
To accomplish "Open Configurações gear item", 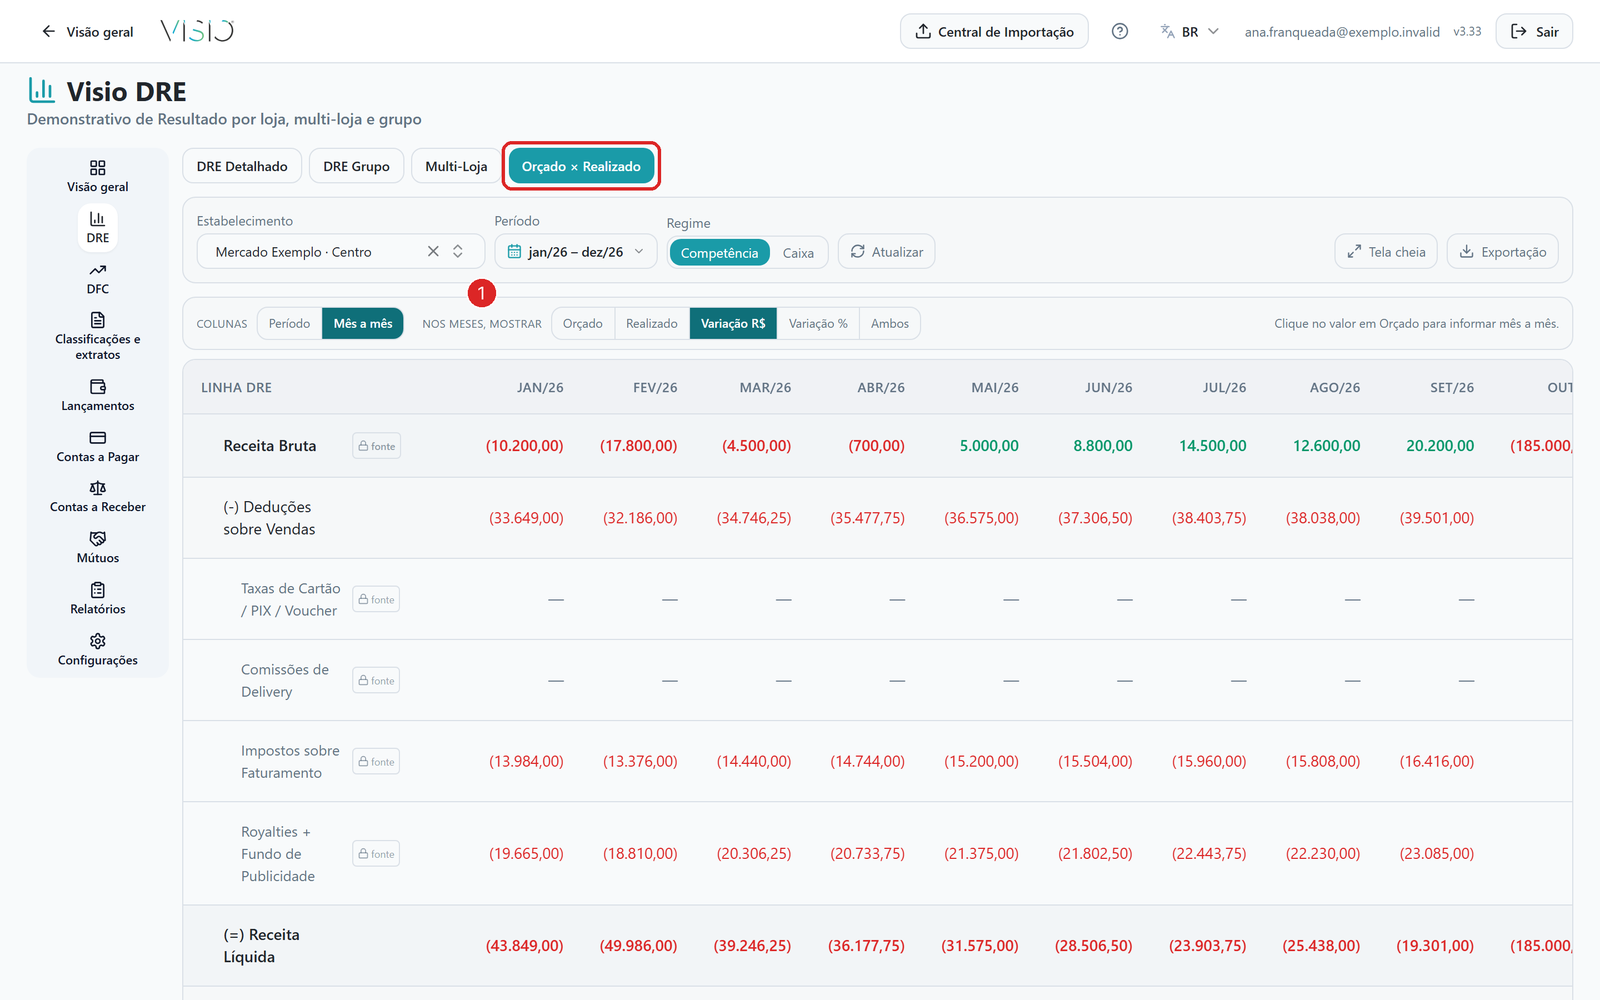I will (x=97, y=650).
